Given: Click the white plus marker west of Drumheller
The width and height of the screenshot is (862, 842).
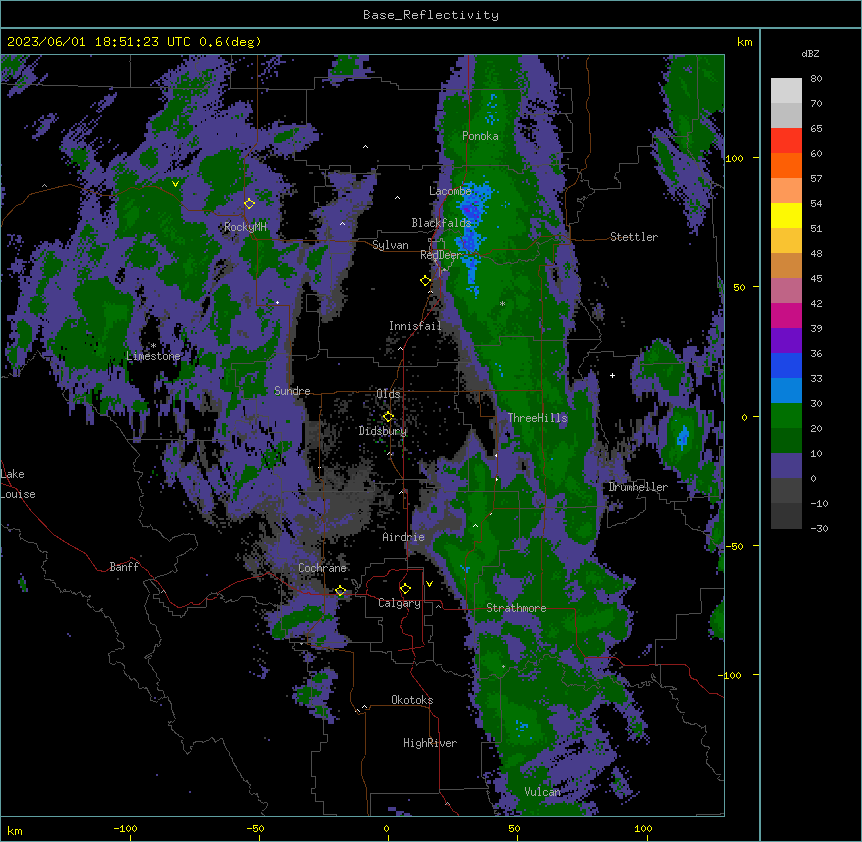Looking at the screenshot, I should (x=612, y=375).
